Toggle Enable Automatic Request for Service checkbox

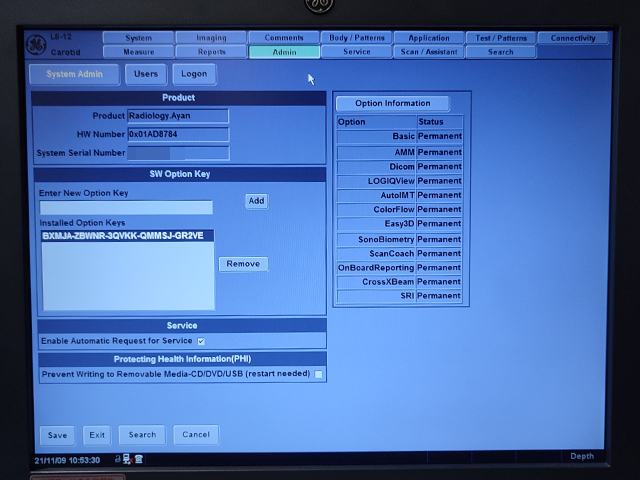click(201, 341)
